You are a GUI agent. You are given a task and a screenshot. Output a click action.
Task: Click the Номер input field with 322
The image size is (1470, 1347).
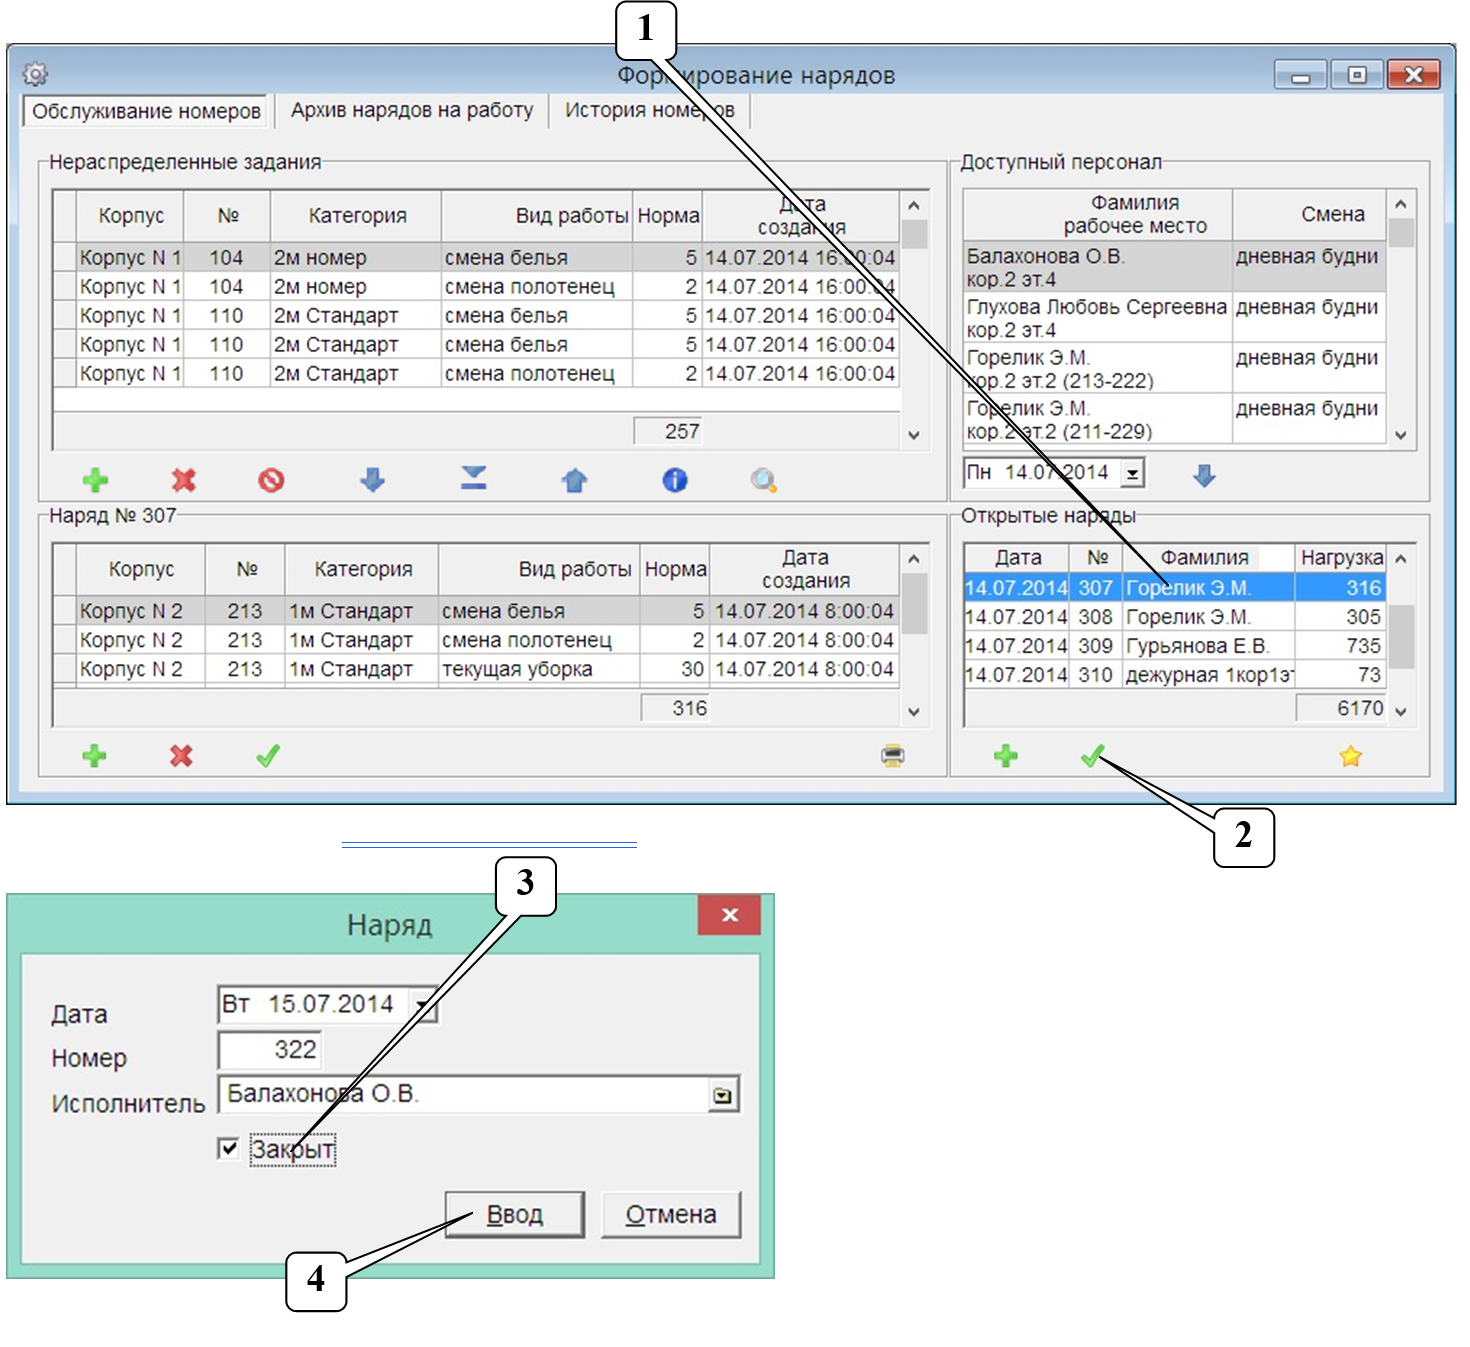coord(270,1050)
